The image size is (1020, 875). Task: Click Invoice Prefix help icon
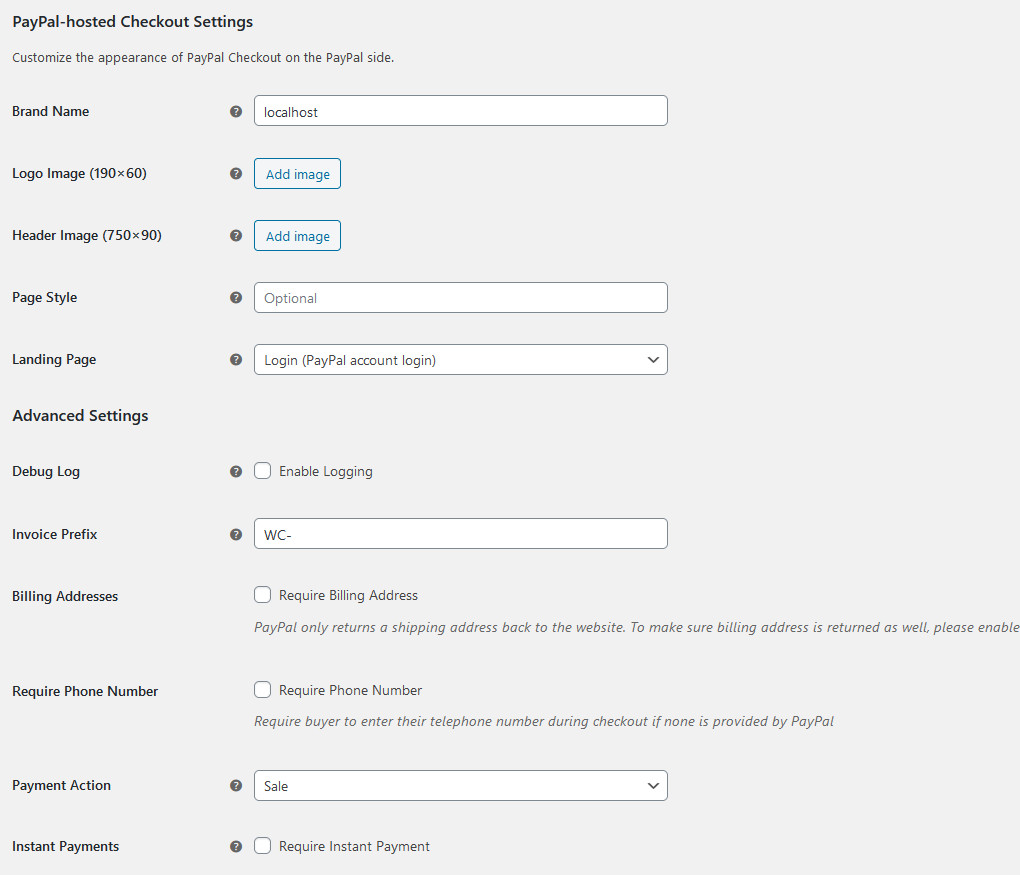click(x=236, y=534)
